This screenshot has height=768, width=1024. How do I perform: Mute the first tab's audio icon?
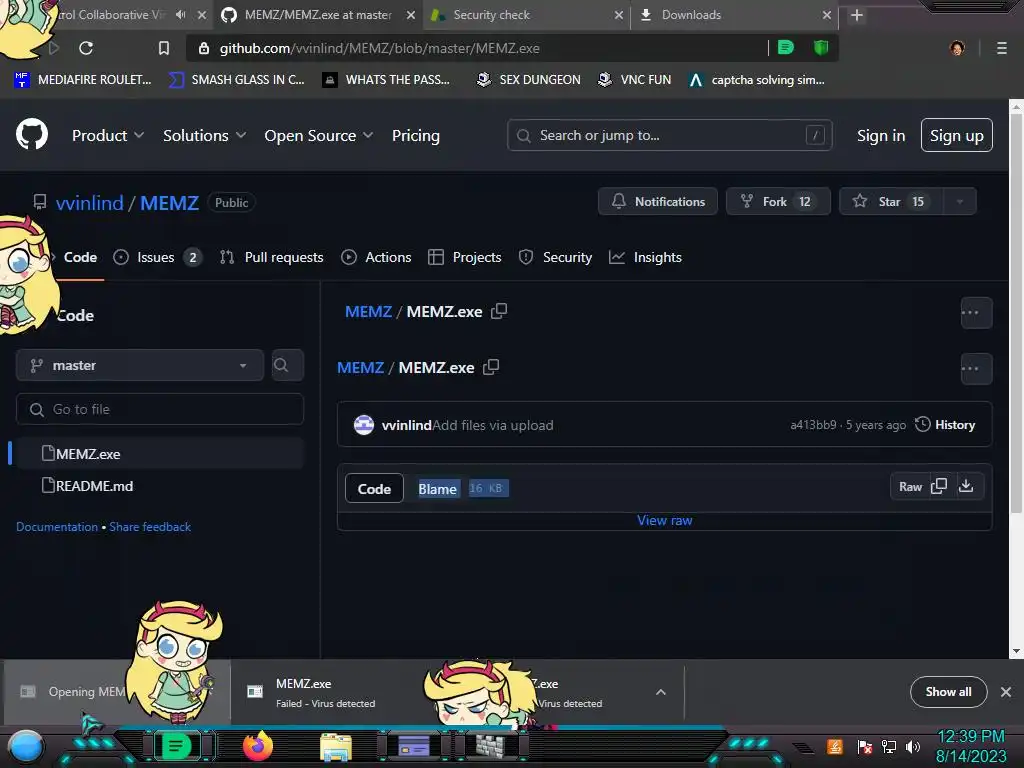181,14
